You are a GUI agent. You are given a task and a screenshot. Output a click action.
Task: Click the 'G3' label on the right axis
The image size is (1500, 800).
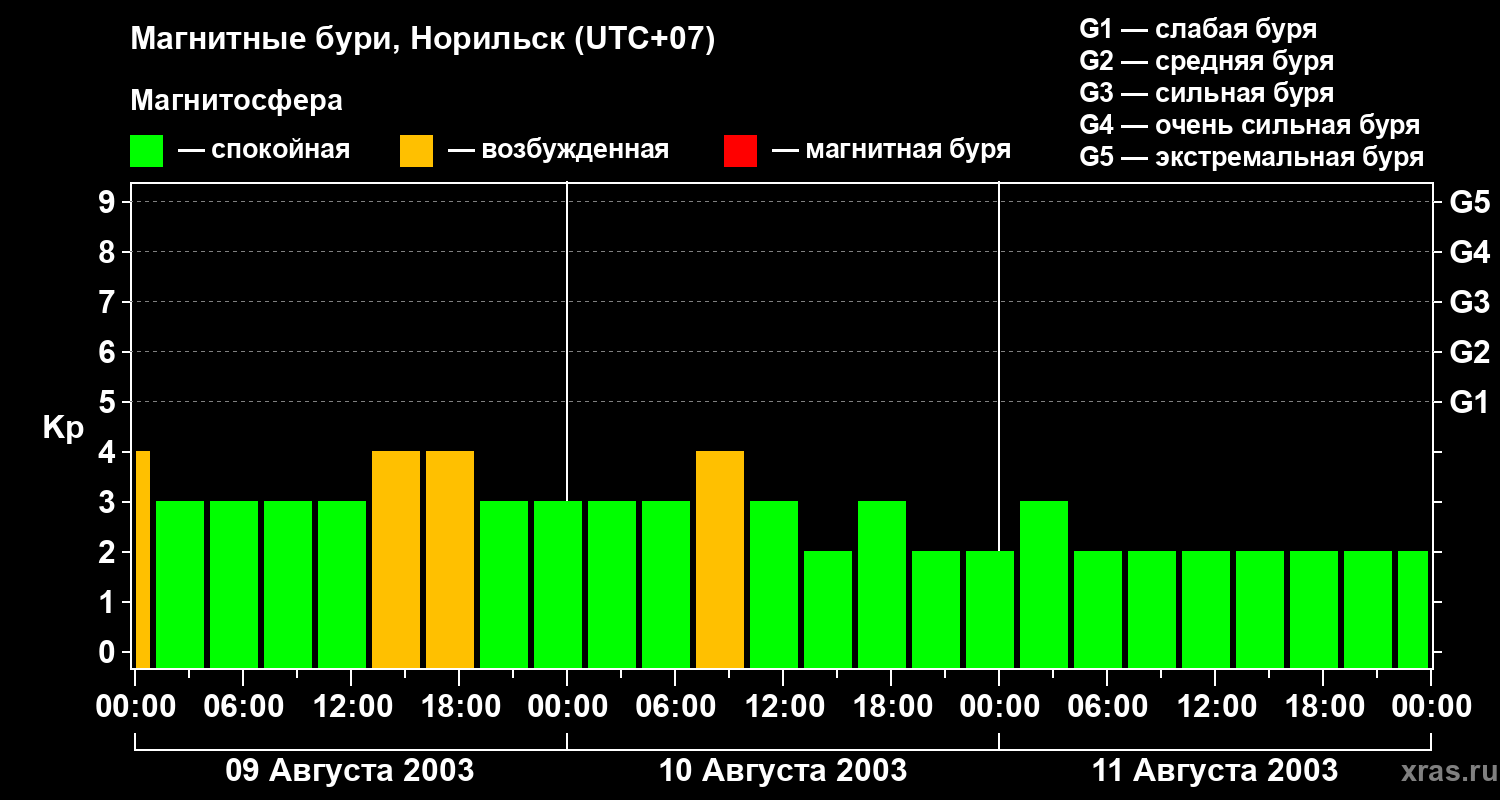(x=1469, y=302)
